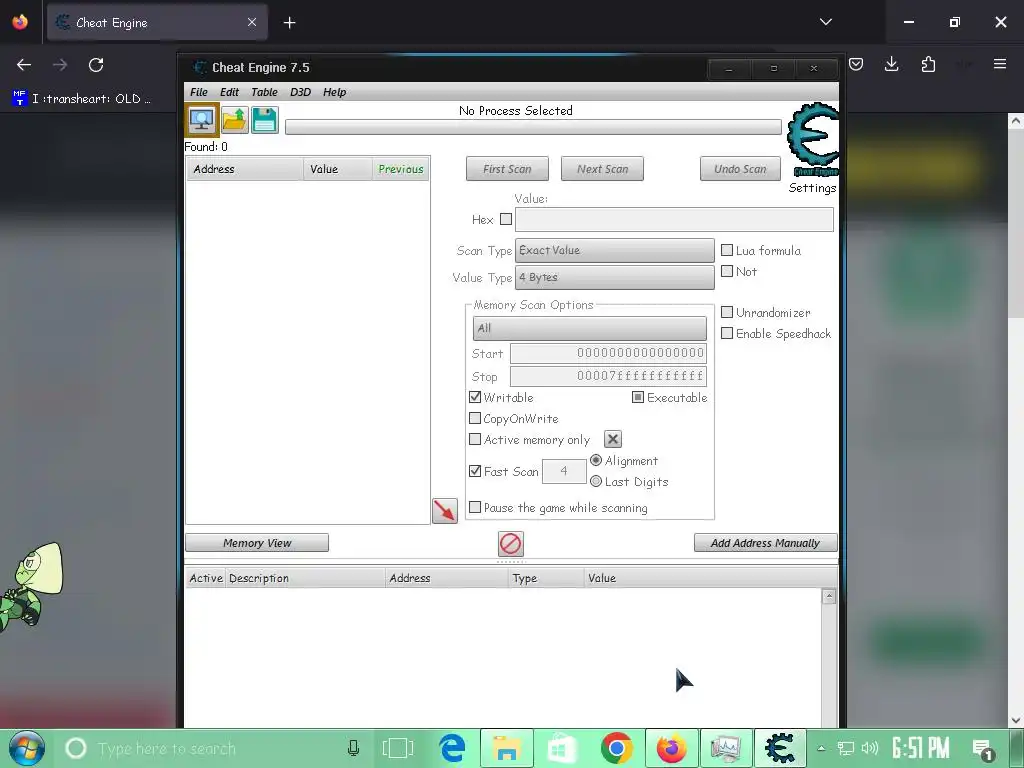Open the process selector monitor icon
The height and width of the screenshot is (768, 1024).
202,120
